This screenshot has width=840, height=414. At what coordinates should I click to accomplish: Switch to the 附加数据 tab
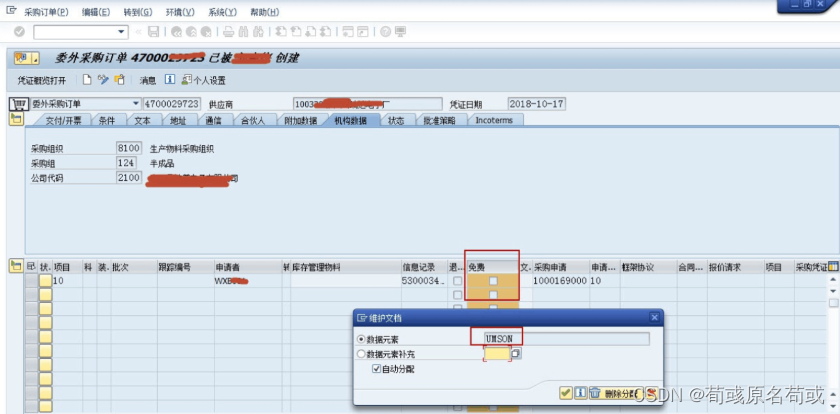[x=301, y=121]
